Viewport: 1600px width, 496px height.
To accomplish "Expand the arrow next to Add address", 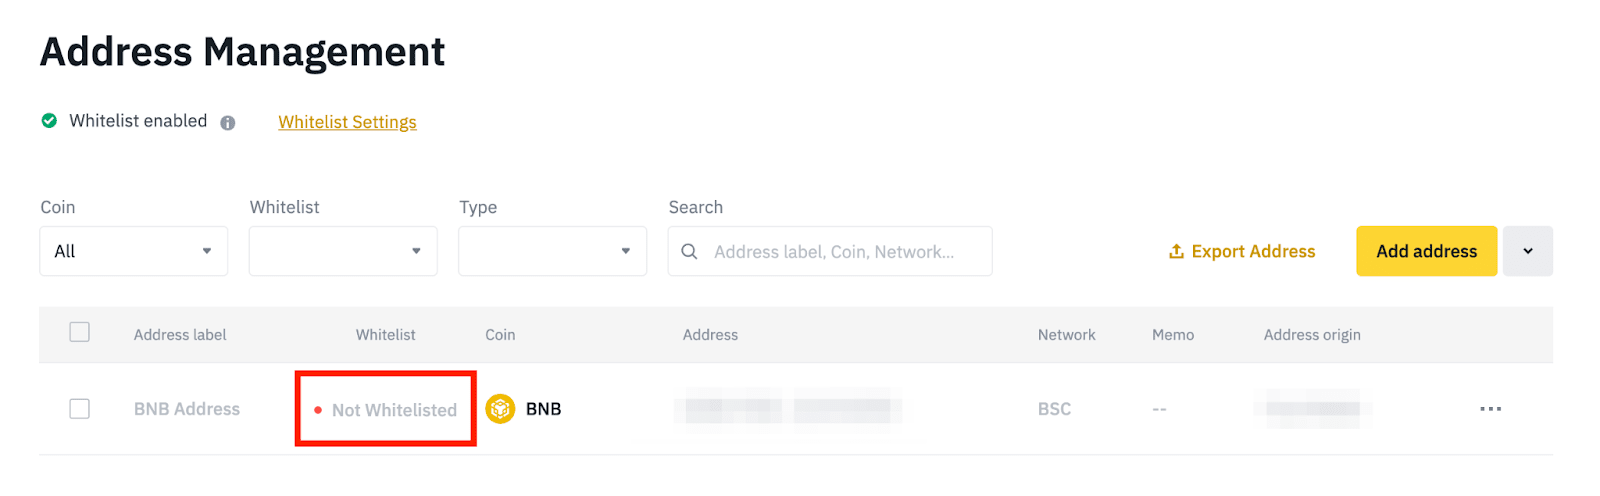I will click(x=1527, y=251).
